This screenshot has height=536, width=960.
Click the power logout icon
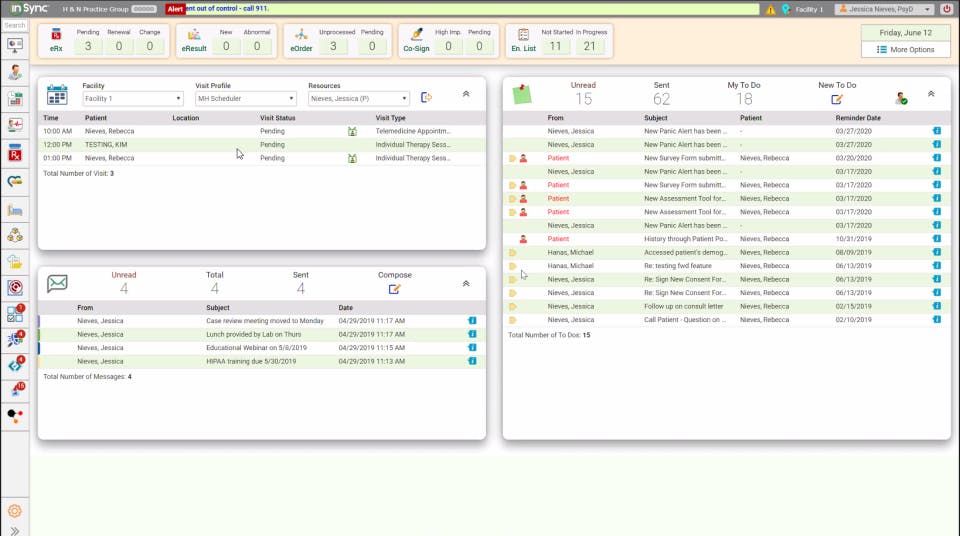pyautogui.click(x=947, y=9)
